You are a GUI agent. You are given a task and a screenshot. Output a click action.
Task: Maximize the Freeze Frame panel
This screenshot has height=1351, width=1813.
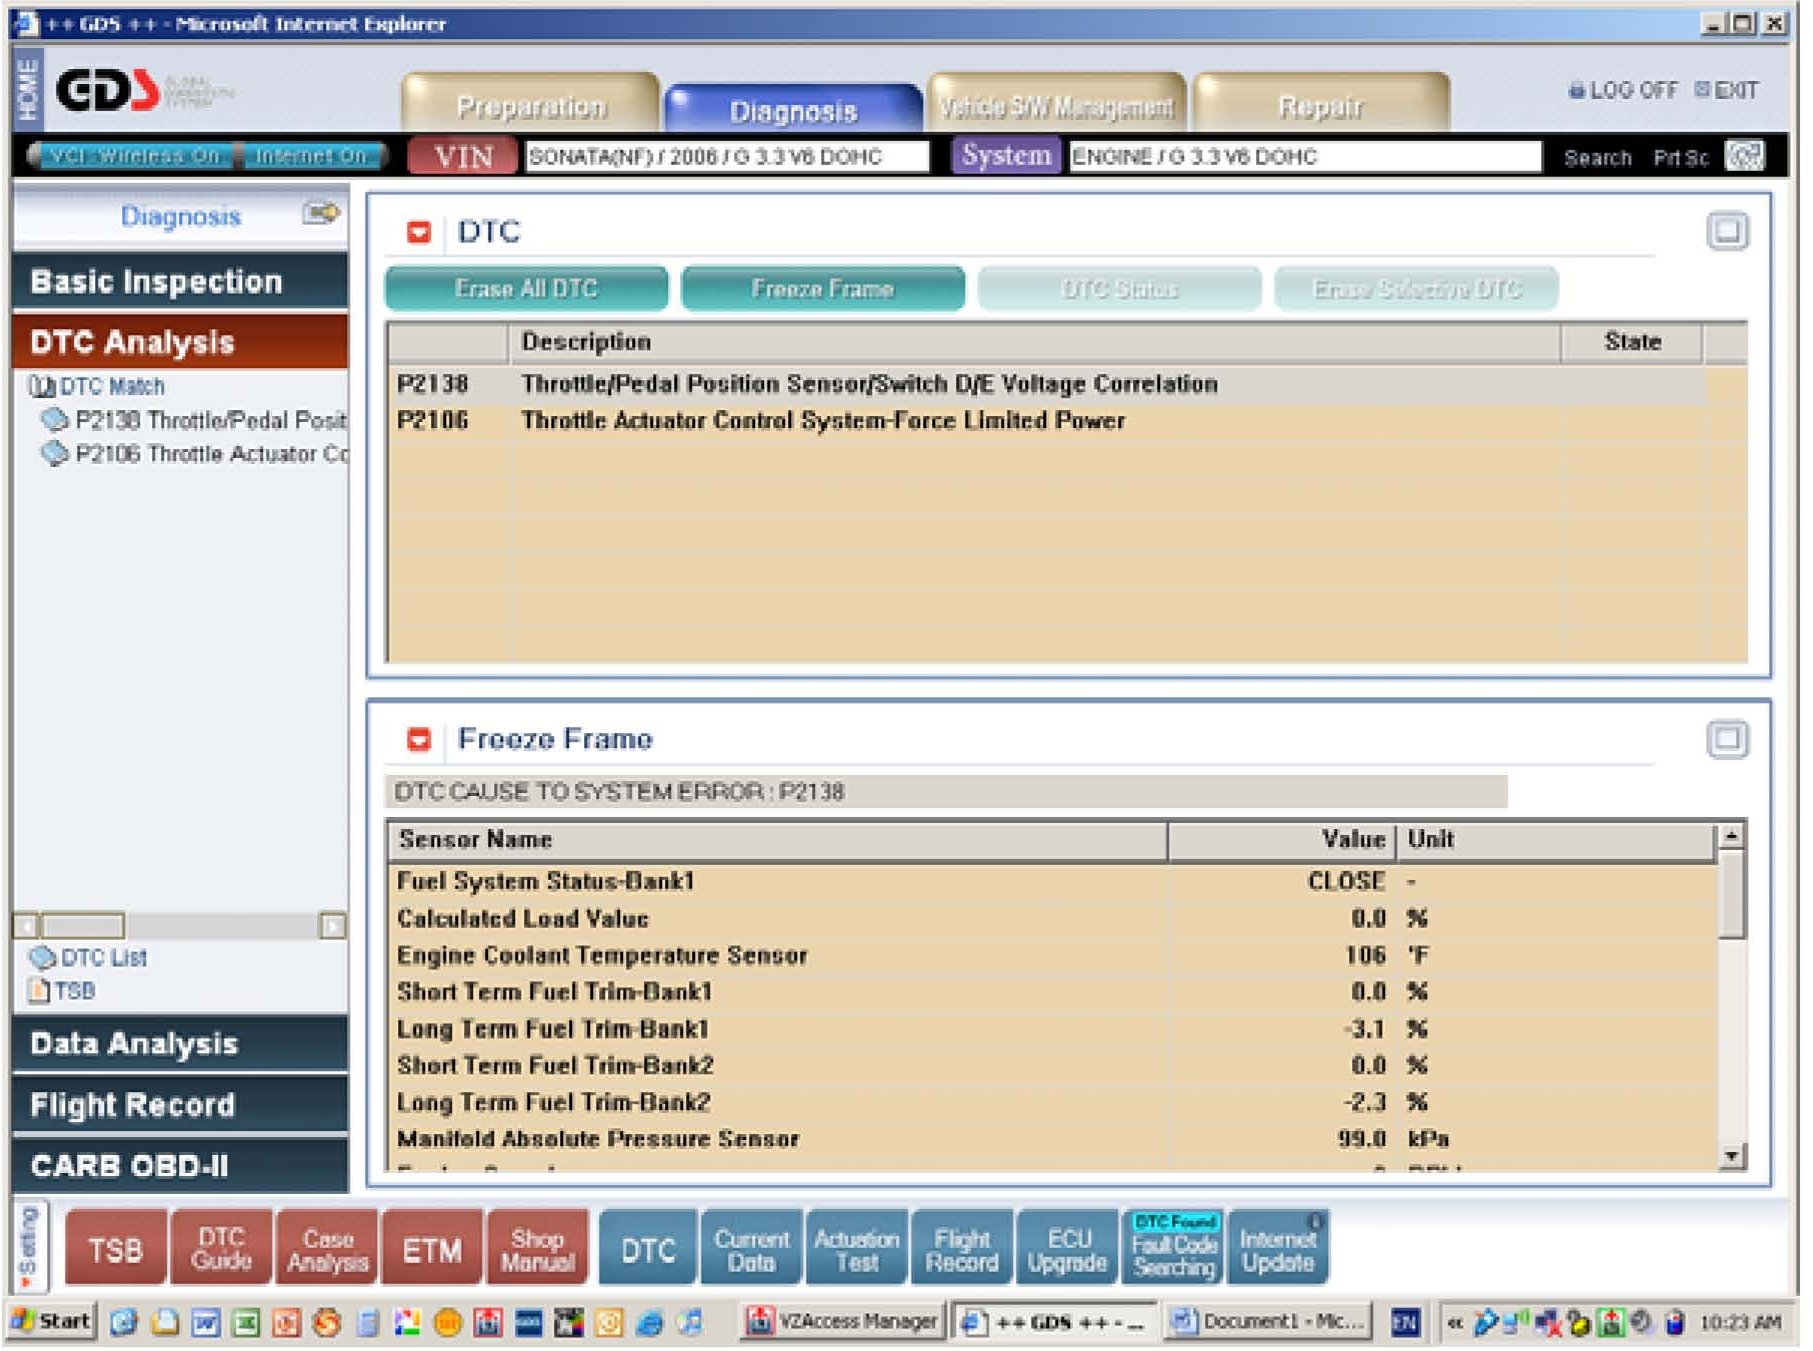pyautogui.click(x=1726, y=740)
